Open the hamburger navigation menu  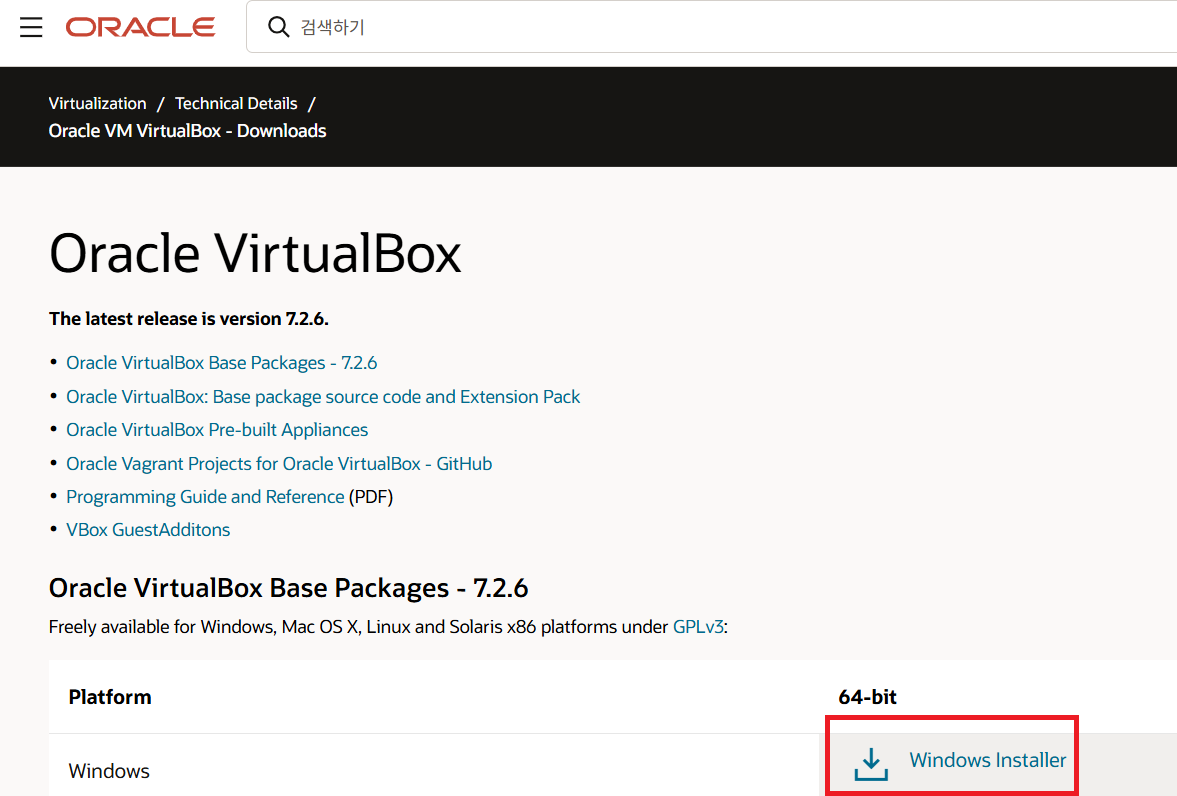tap(31, 27)
